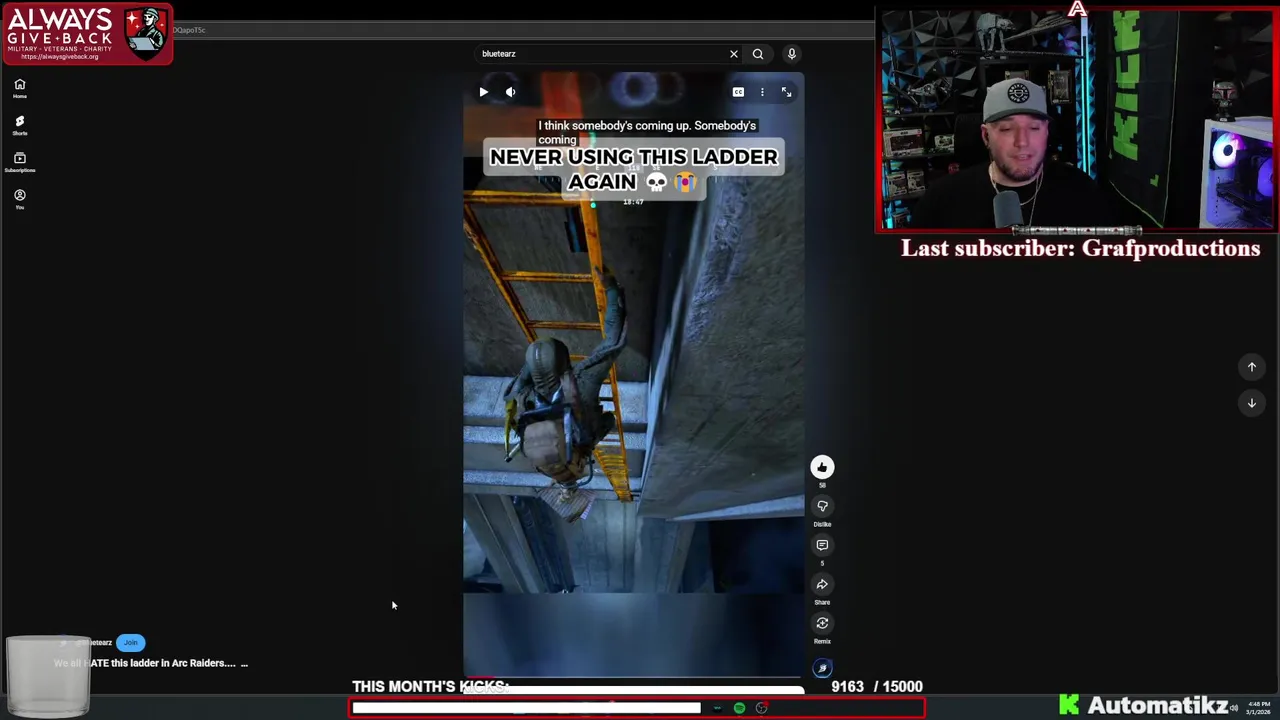This screenshot has height=720, width=1280.
Task: Go to the next Short arrow
Action: [1251, 403]
